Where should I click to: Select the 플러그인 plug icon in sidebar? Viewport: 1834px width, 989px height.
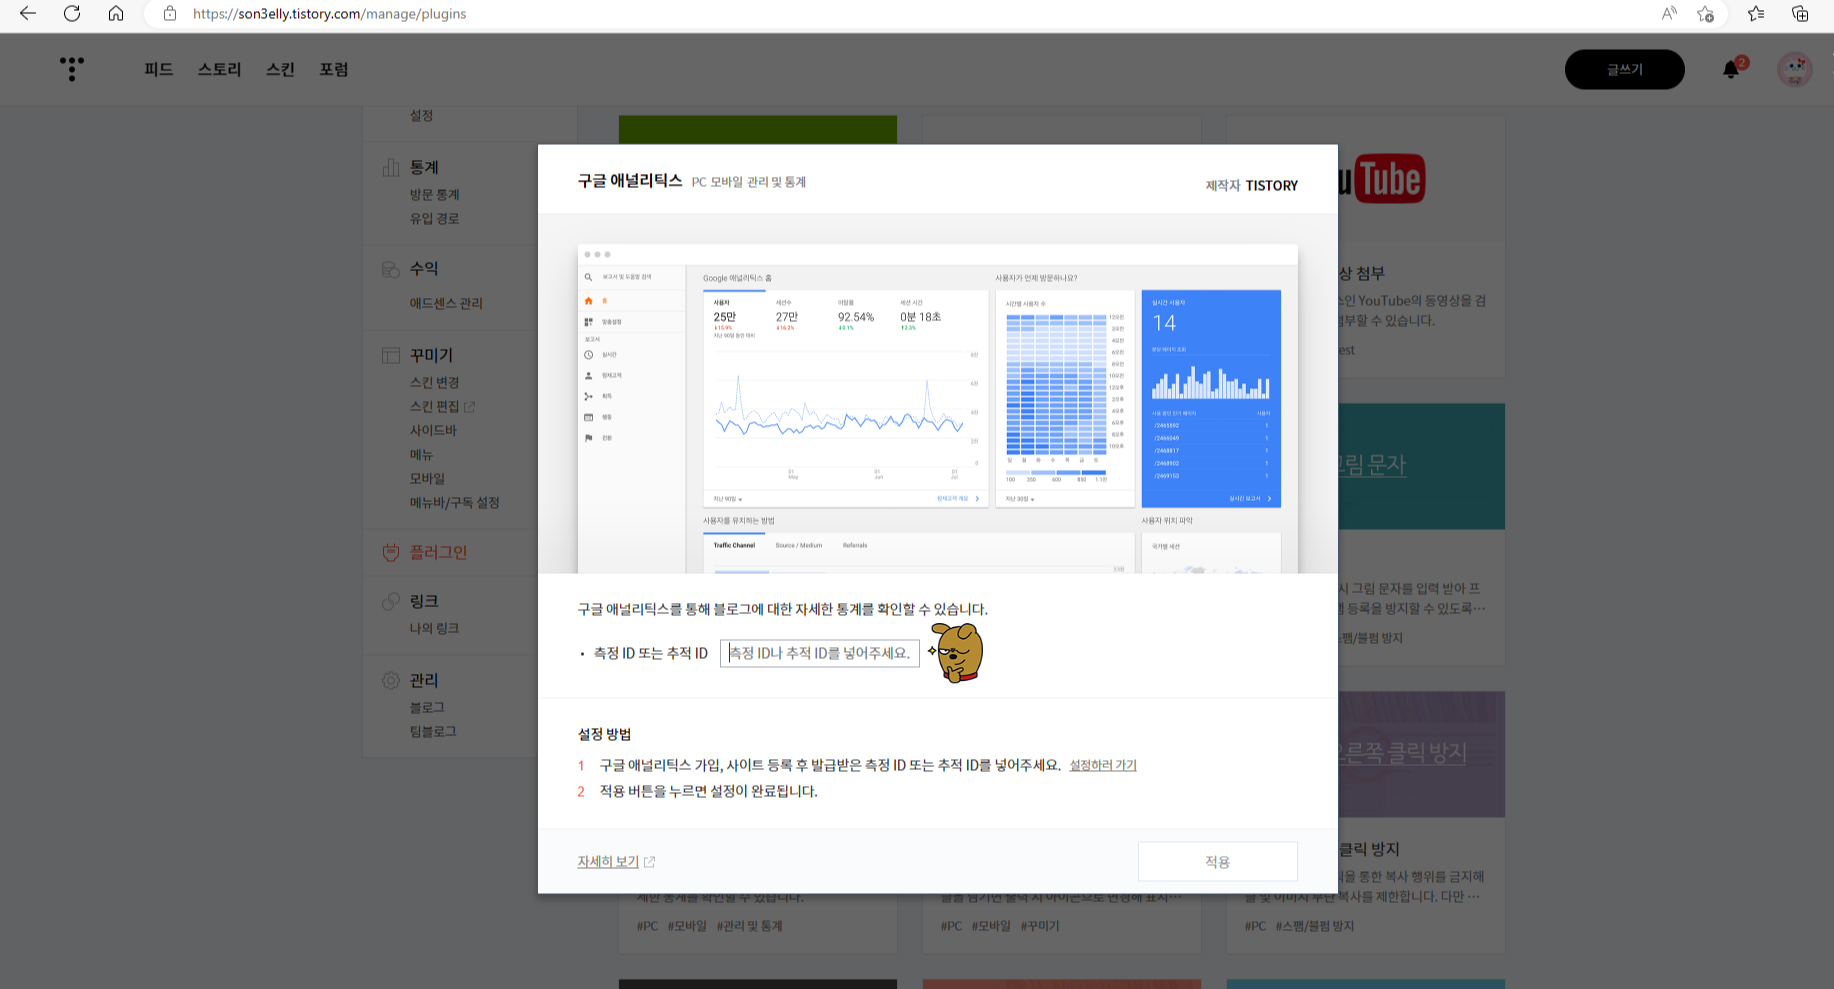click(x=391, y=552)
